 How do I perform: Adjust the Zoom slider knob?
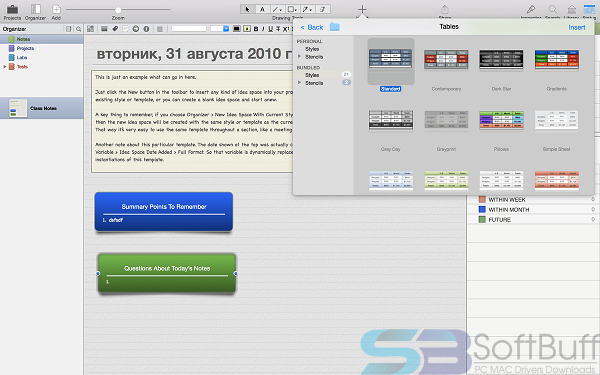coord(118,10)
